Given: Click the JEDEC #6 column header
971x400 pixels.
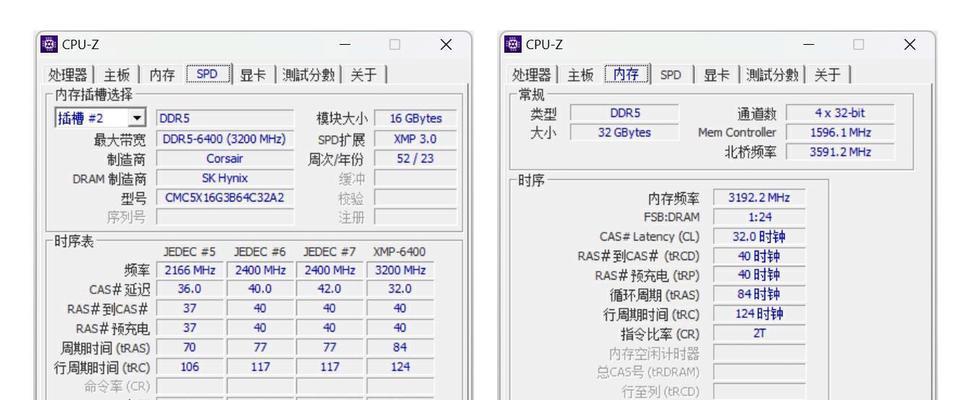Looking at the screenshot, I should coord(259,252).
